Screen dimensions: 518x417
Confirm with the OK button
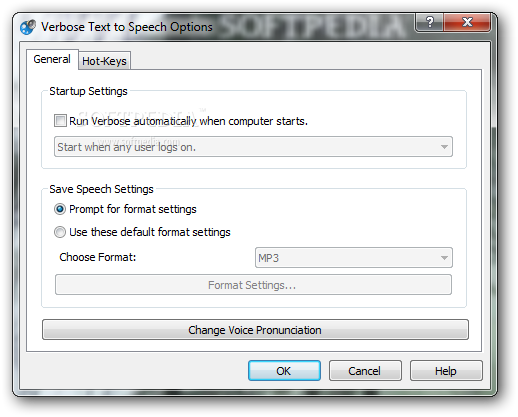coord(284,371)
